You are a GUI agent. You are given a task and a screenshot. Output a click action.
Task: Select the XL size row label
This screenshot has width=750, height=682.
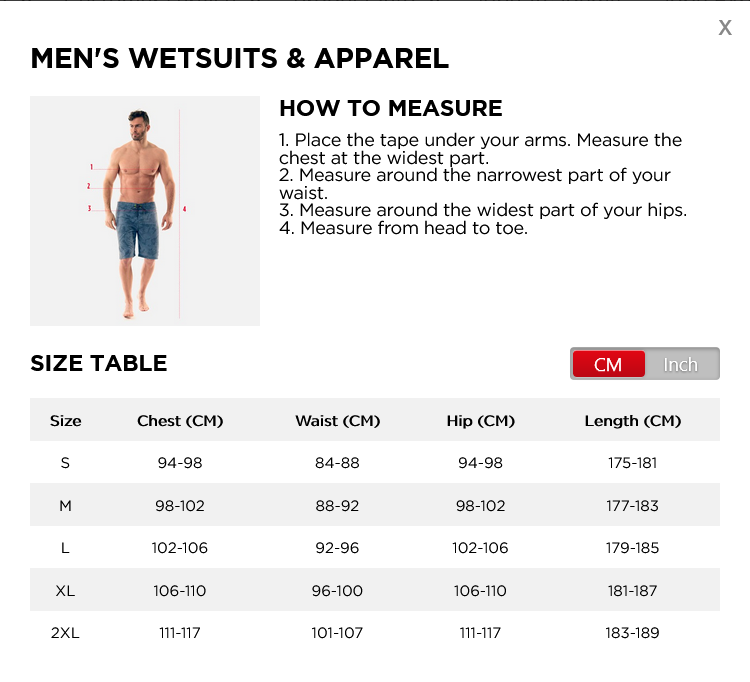[x=65, y=591]
